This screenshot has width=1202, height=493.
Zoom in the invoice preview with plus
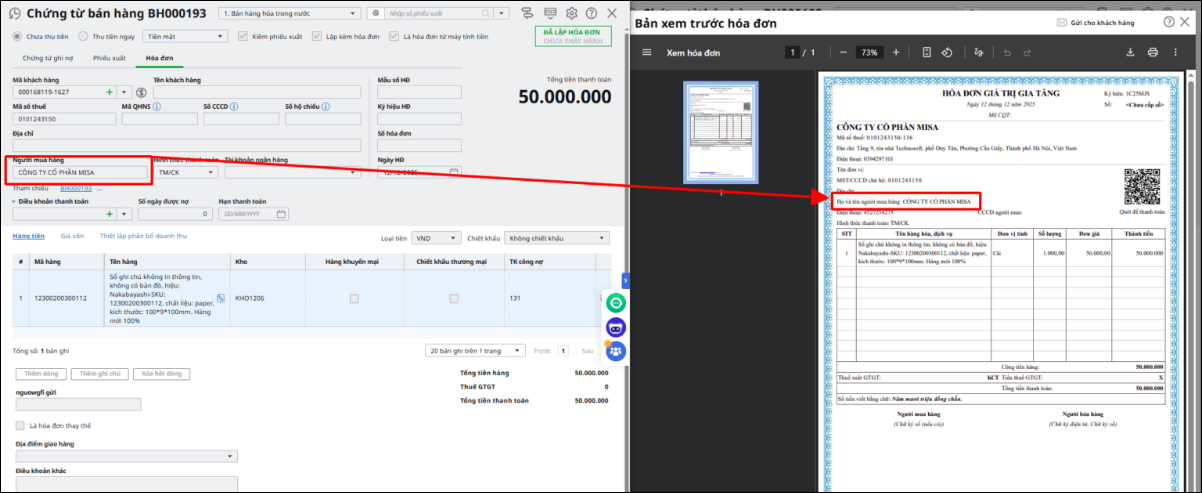click(x=896, y=52)
